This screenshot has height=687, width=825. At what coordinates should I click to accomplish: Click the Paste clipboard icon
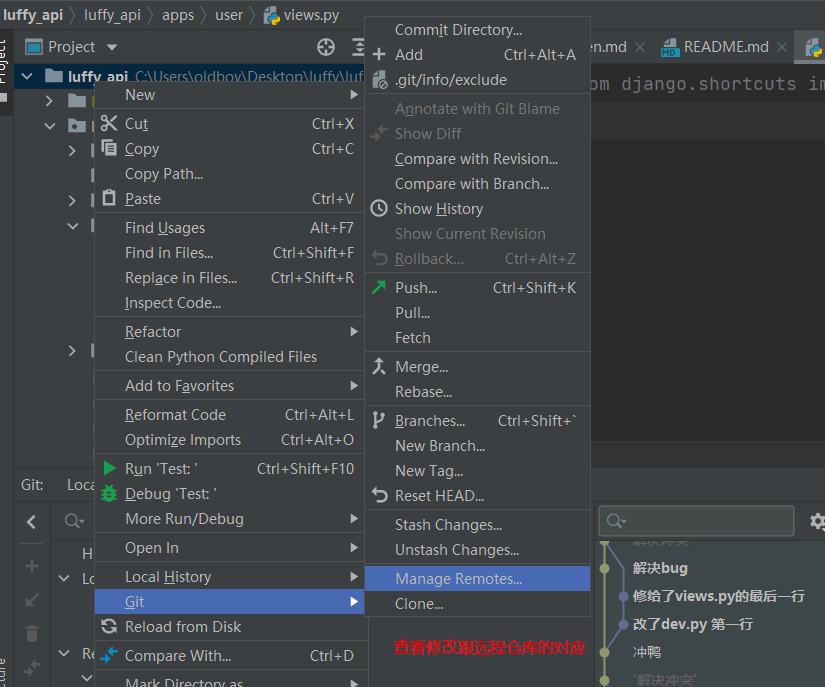(109, 198)
